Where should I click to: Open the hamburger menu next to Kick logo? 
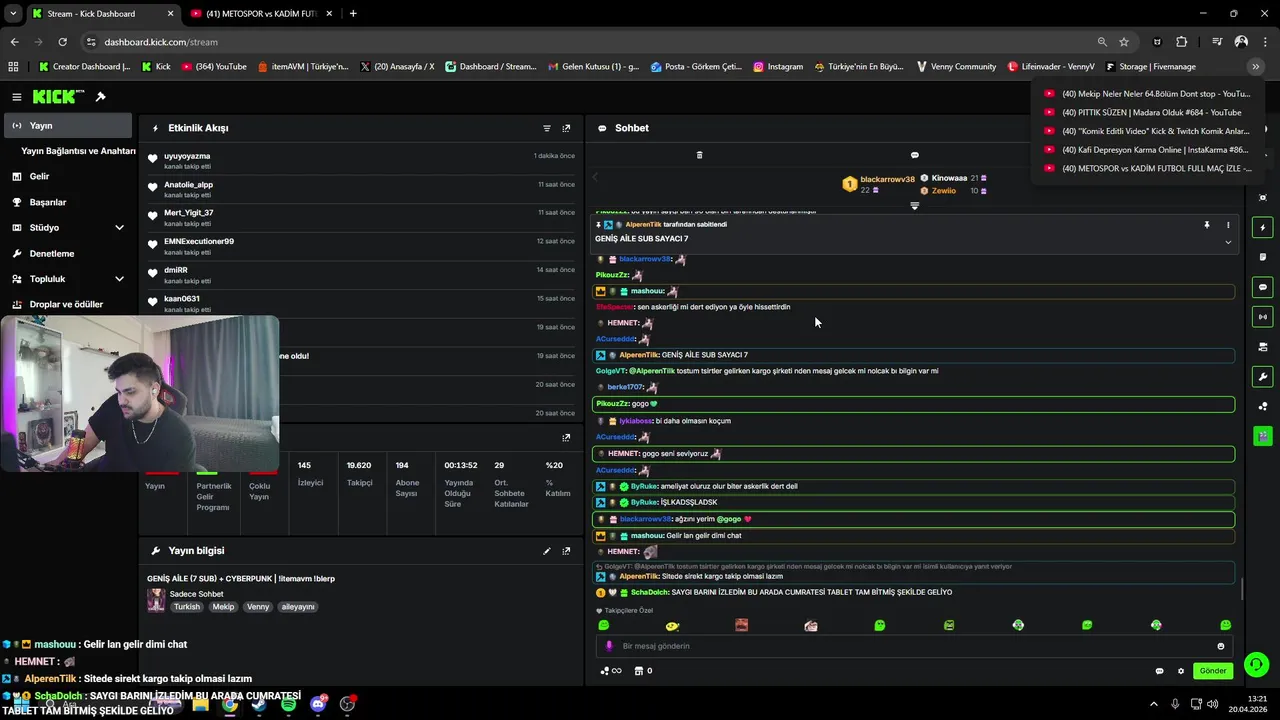click(17, 97)
